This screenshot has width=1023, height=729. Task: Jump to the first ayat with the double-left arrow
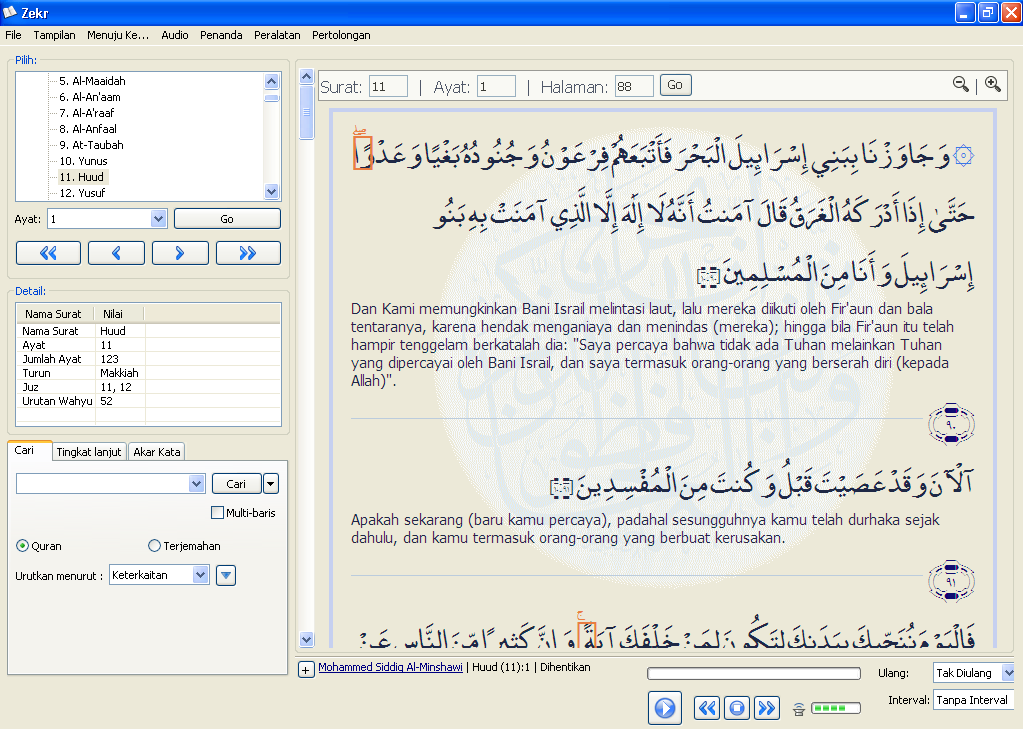48,253
